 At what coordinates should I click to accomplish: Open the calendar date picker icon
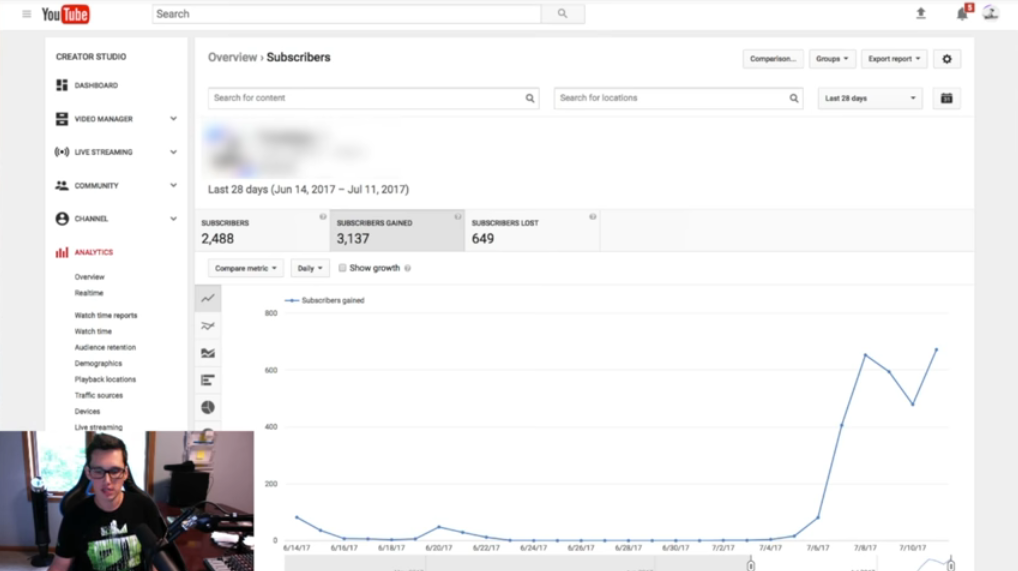pos(947,98)
